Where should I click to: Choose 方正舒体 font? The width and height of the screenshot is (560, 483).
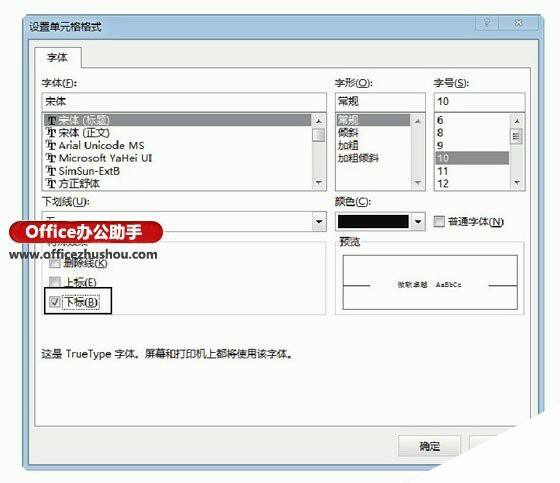point(178,184)
